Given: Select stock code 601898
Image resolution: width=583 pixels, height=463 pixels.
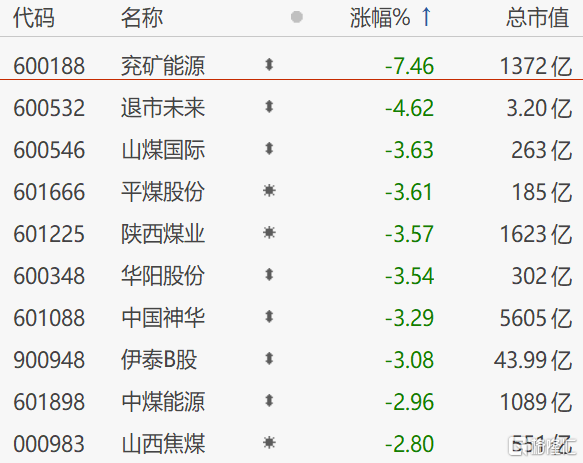Looking at the screenshot, I should (49, 402).
